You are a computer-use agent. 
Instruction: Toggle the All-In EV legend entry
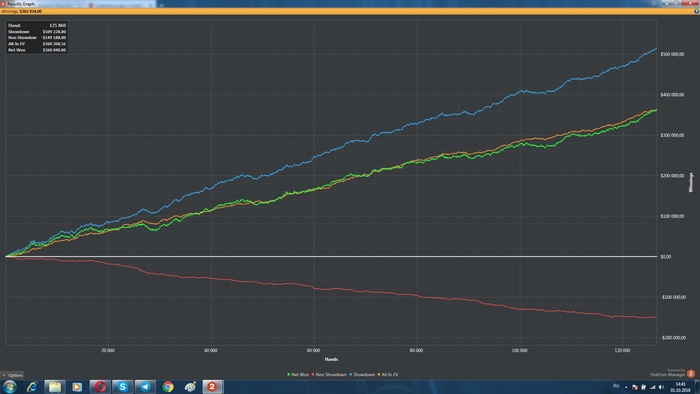(388, 375)
